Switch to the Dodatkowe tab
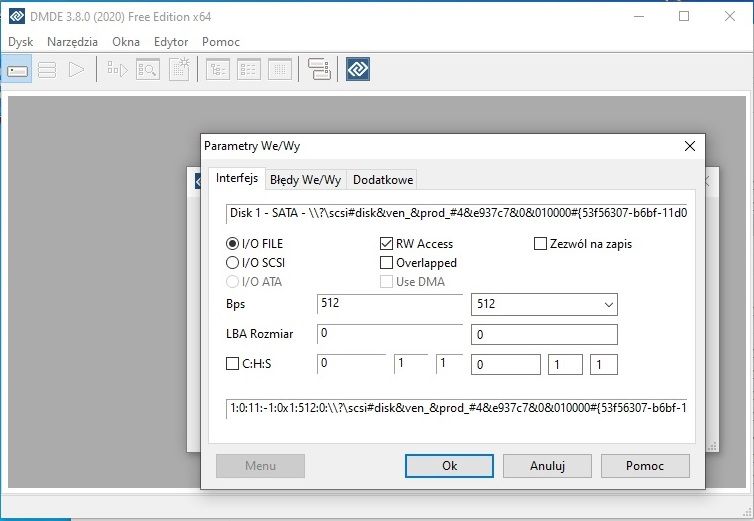The width and height of the screenshot is (754, 521). [383, 180]
